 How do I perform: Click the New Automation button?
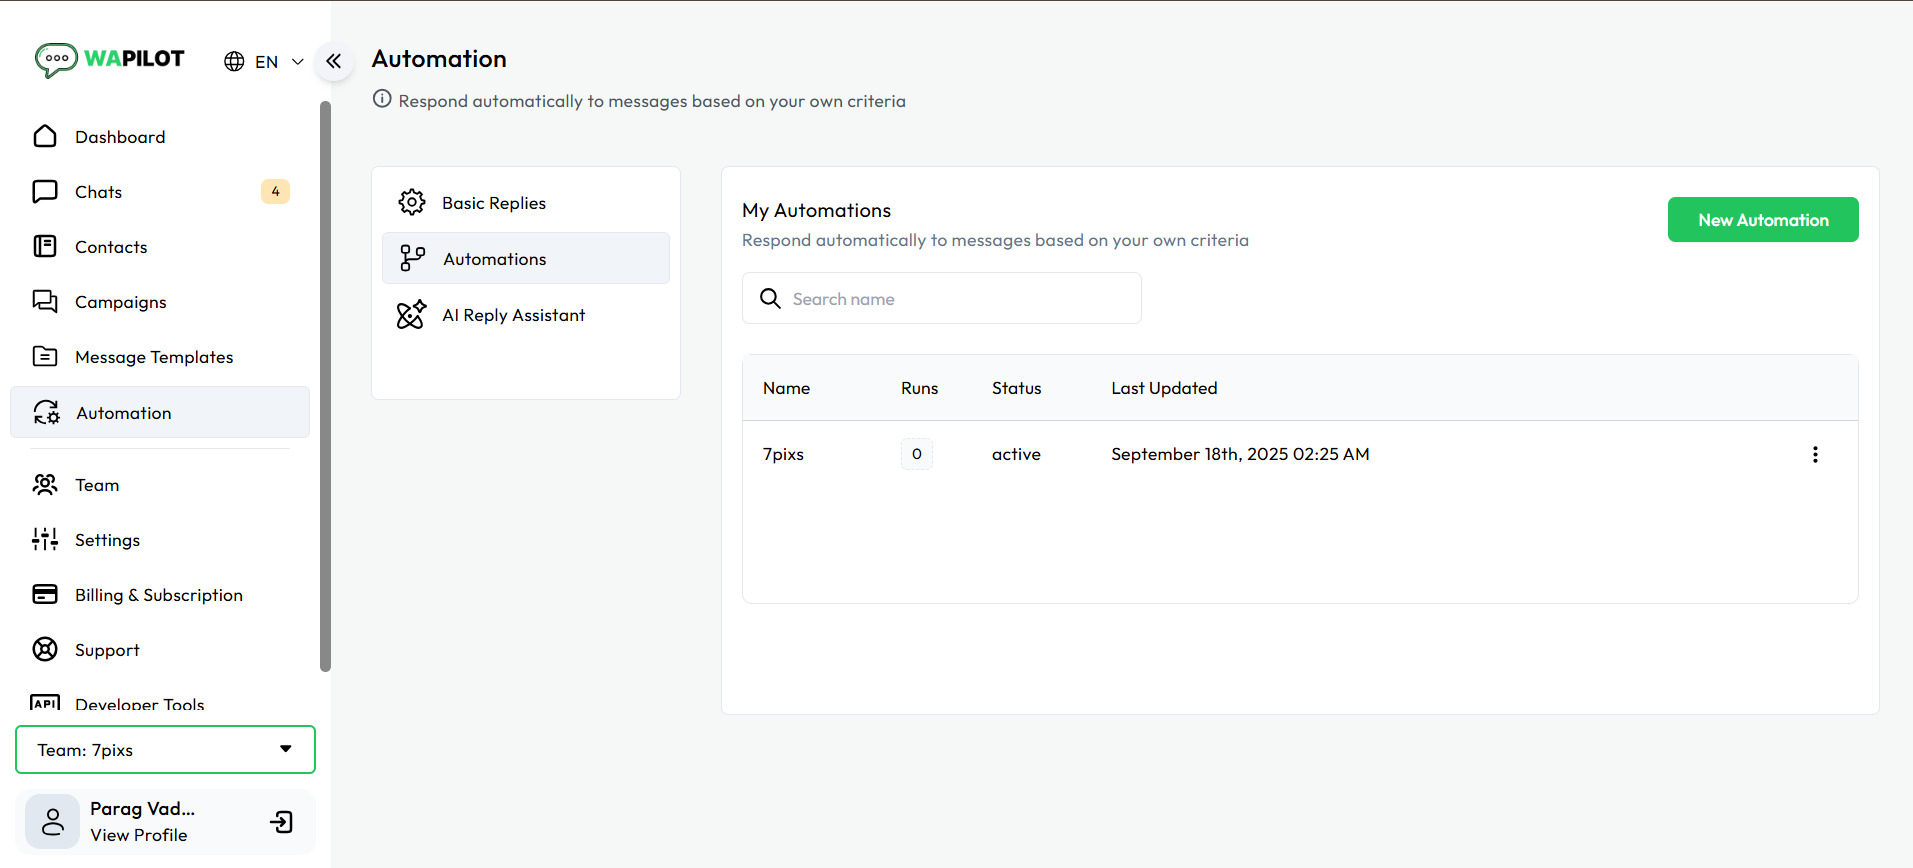pos(1763,220)
